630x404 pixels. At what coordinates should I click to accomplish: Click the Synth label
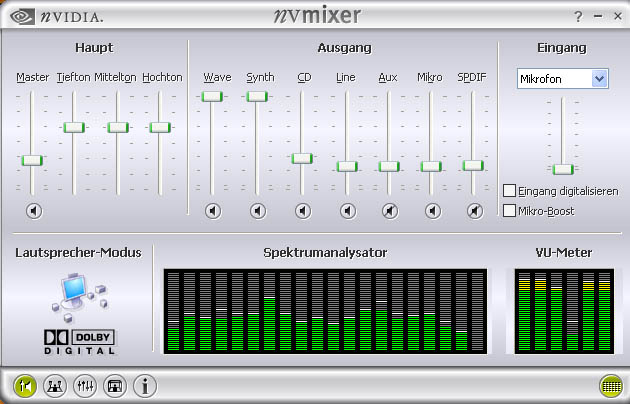pos(260,77)
